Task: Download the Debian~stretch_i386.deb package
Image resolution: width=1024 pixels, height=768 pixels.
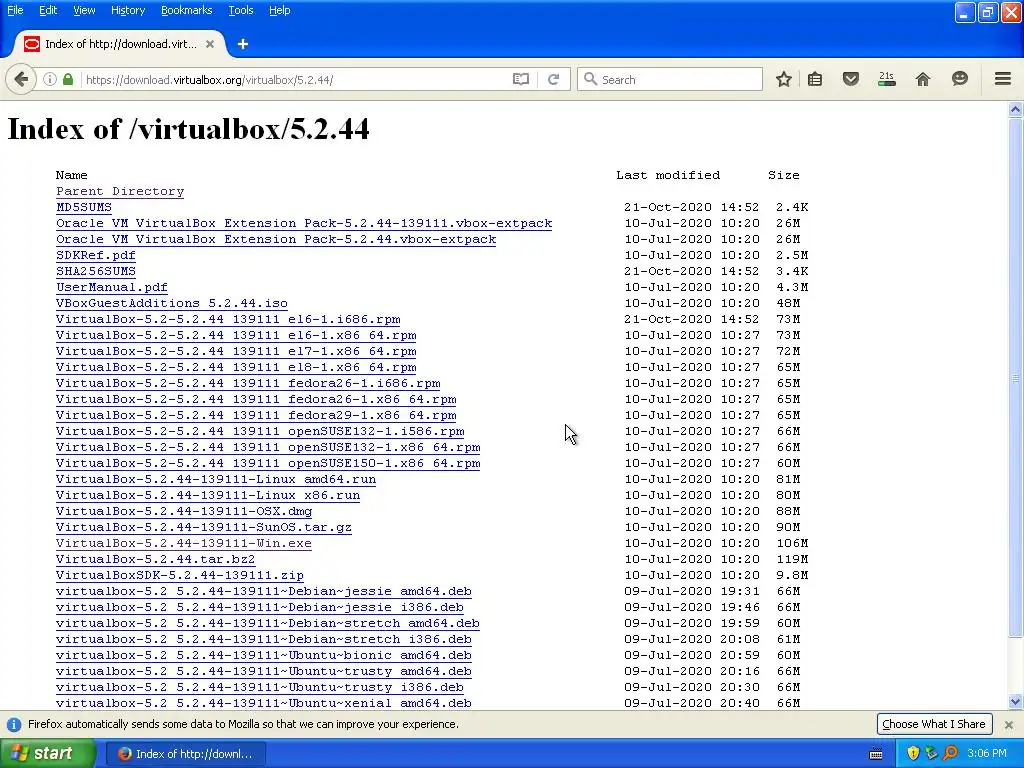Action: pos(264,639)
